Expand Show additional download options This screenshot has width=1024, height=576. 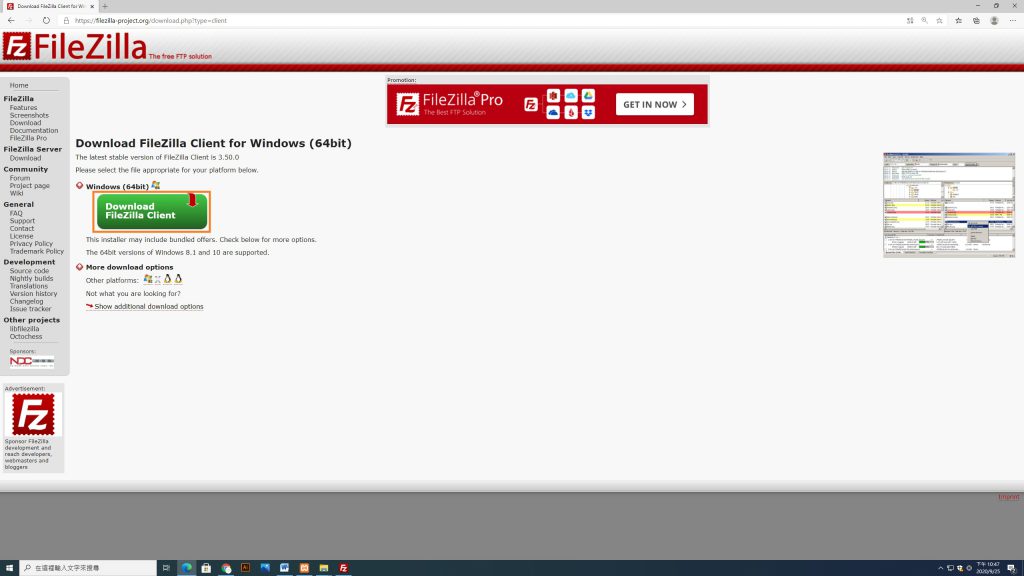pos(149,306)
